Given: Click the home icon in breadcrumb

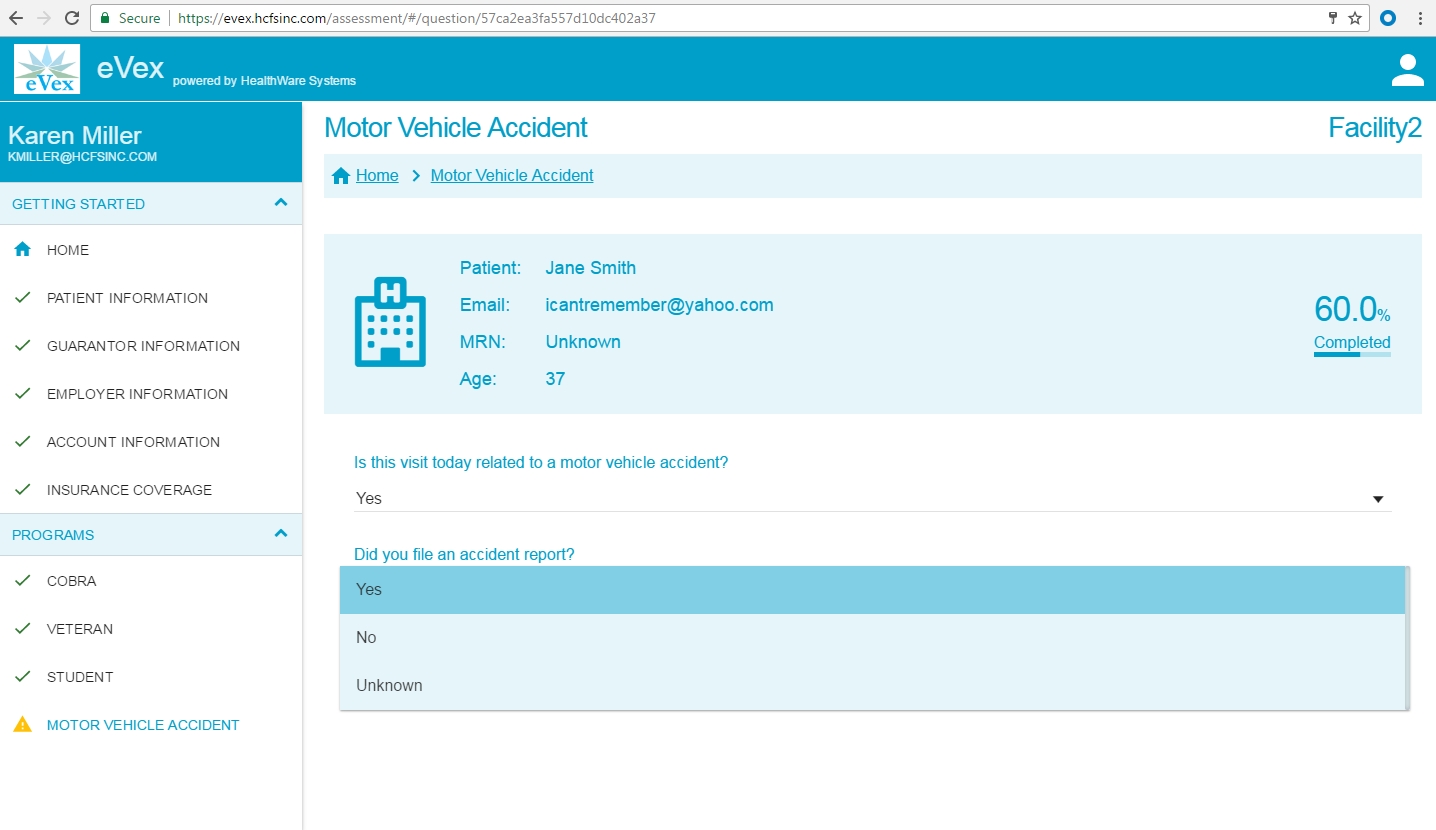Looking at the screenshot, I should point(341,176).
